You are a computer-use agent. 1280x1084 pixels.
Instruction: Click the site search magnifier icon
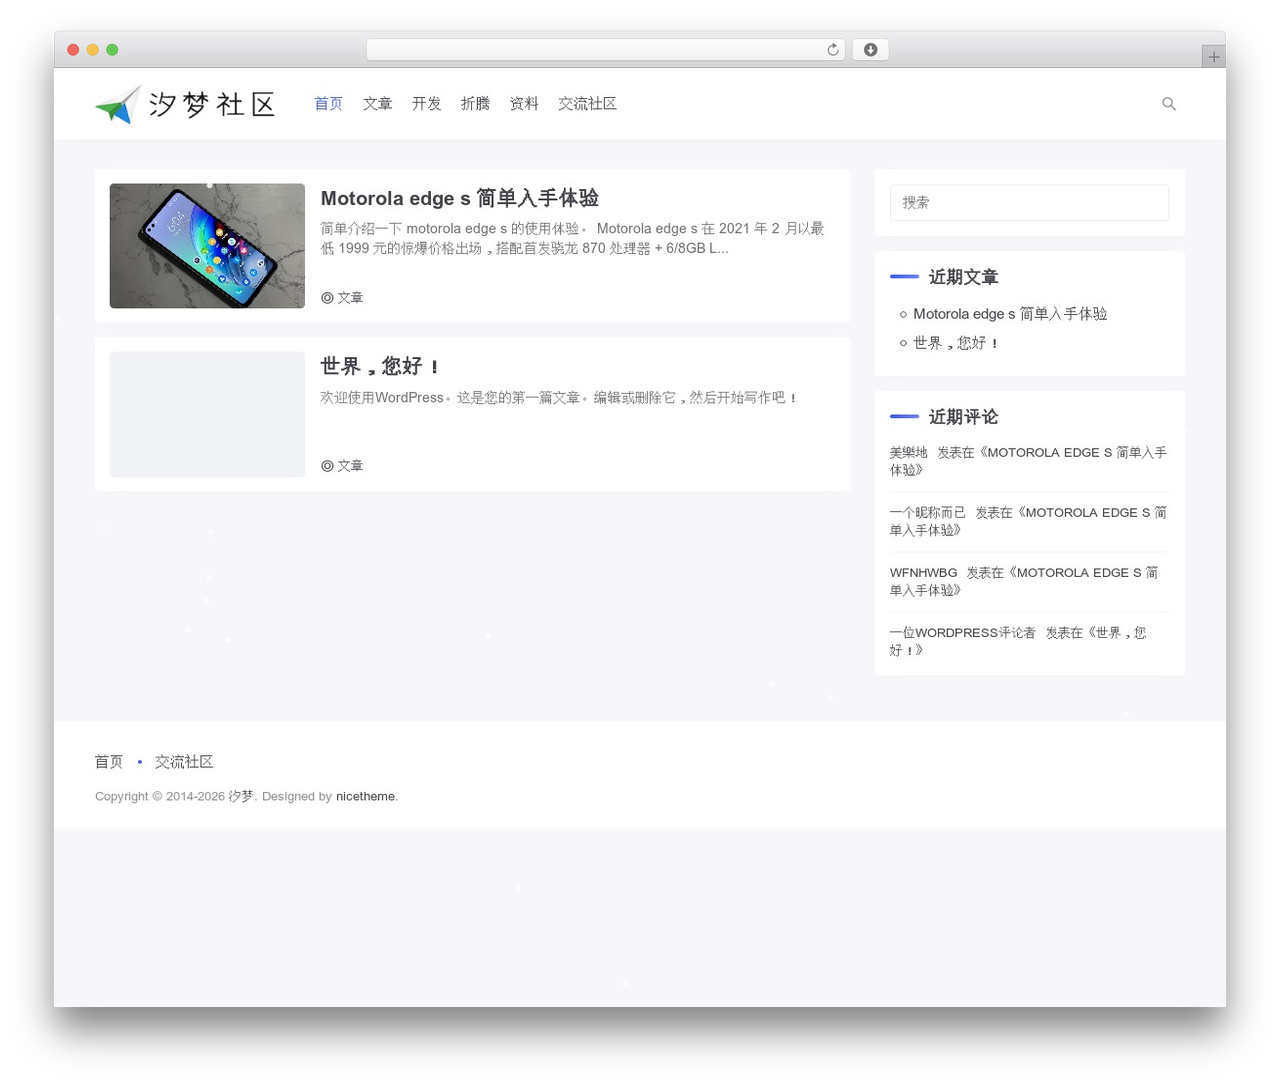(x=1169, y=104)
